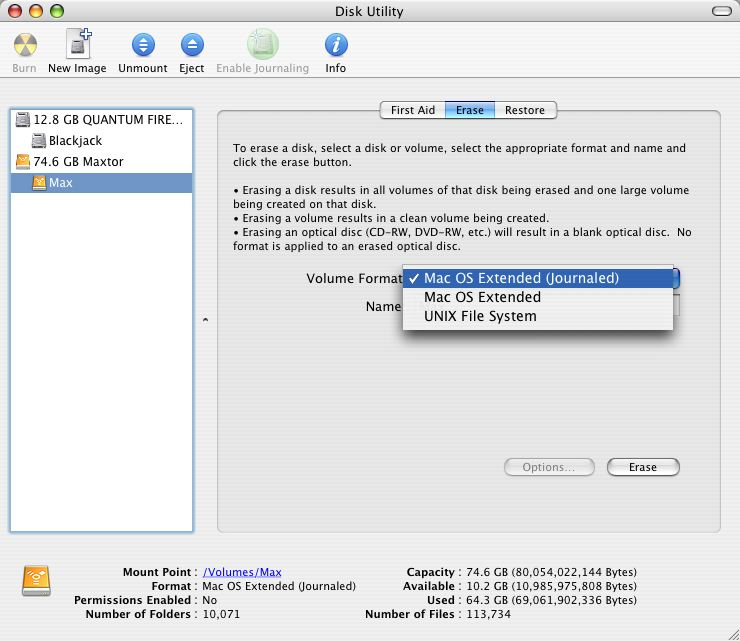Switch to the First Aid tab
The image size is (740, 641).
tap(412, 110)
